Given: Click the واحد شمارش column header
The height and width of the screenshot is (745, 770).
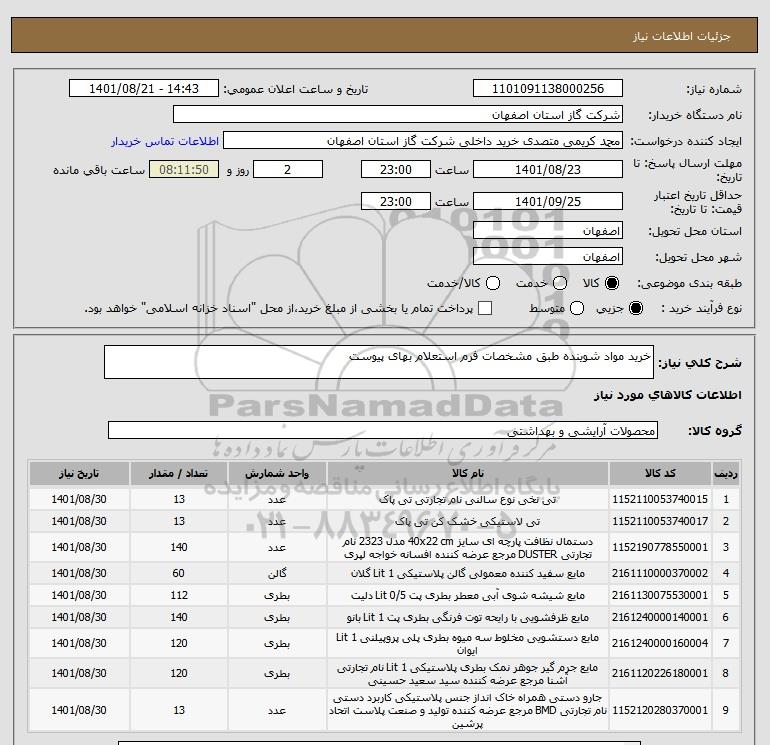Looking at the screenshot, I should click(277, 473).
